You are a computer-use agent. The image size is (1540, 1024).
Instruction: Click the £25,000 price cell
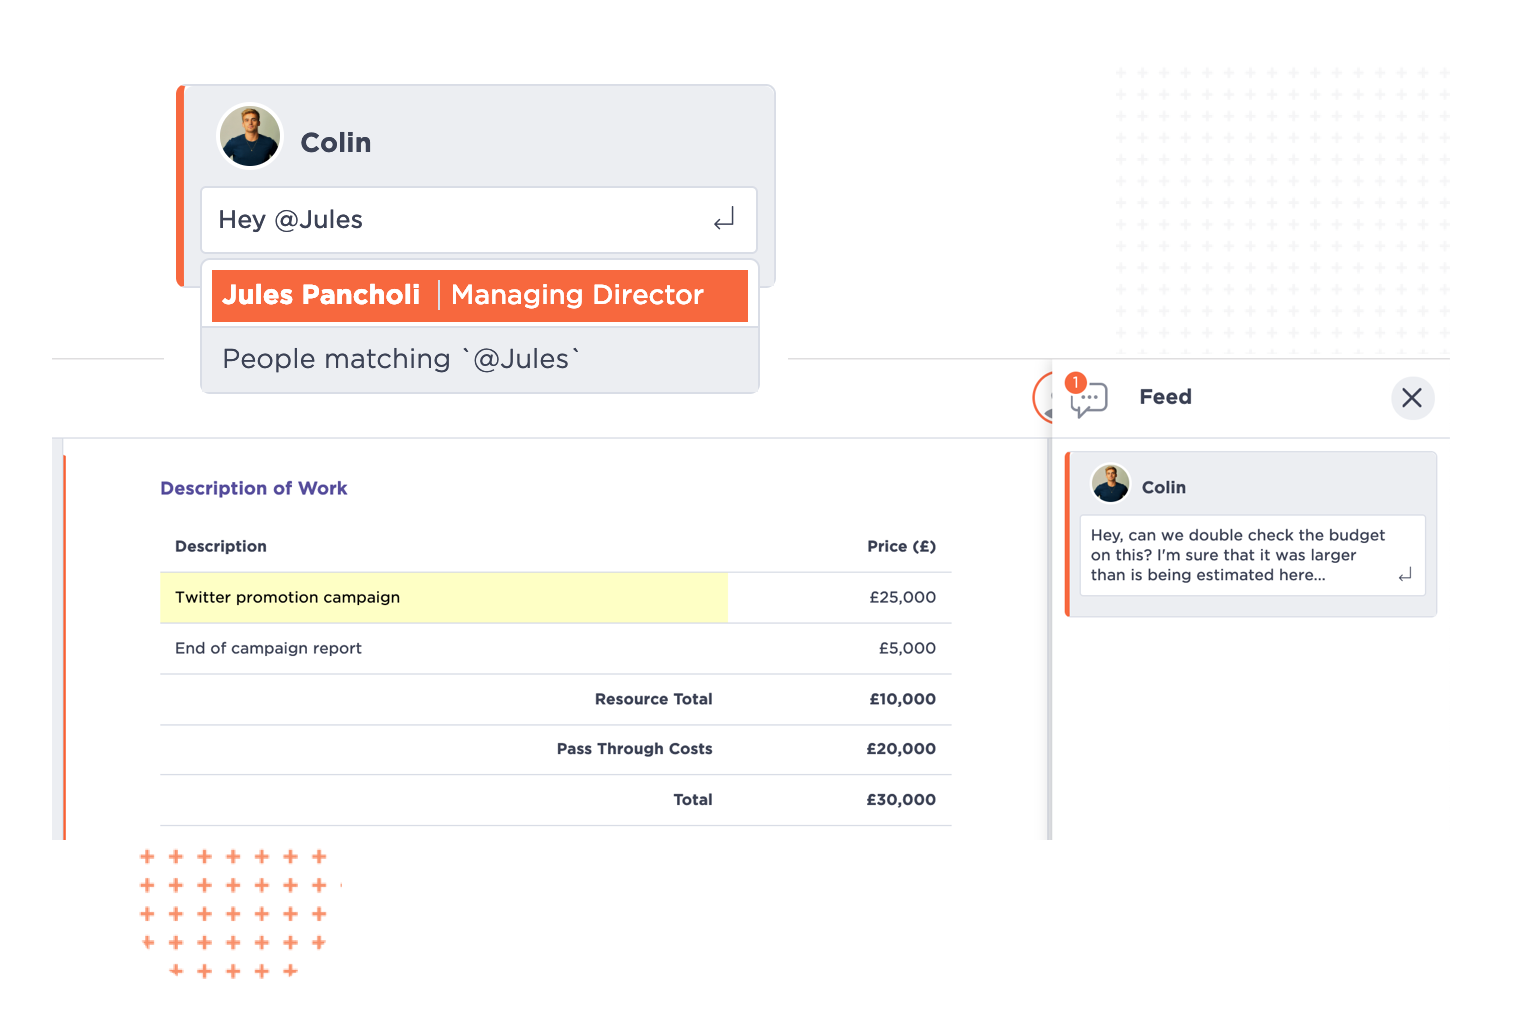[x=903, y=598]
